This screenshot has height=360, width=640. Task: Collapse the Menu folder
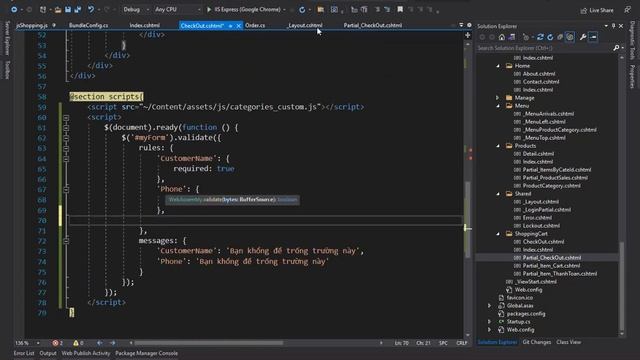coord(498,106)
